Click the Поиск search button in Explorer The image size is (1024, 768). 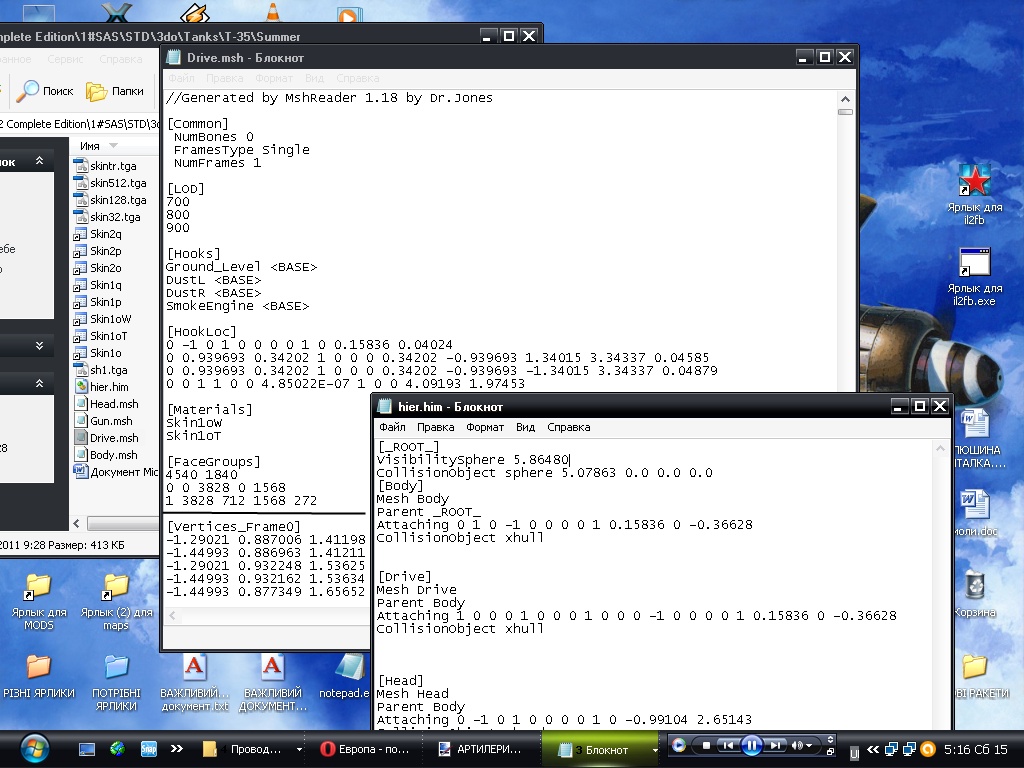coord(46,91)
